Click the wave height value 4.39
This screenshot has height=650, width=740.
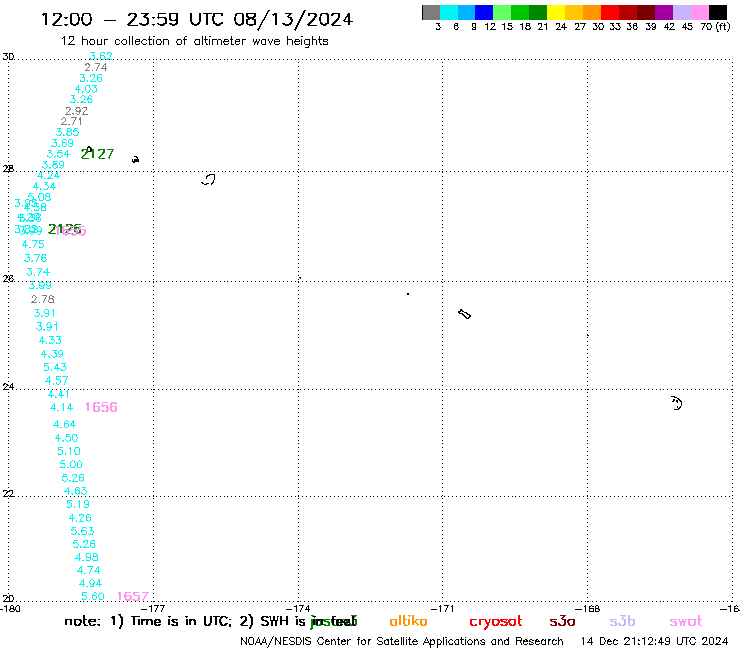pos(52,354)
